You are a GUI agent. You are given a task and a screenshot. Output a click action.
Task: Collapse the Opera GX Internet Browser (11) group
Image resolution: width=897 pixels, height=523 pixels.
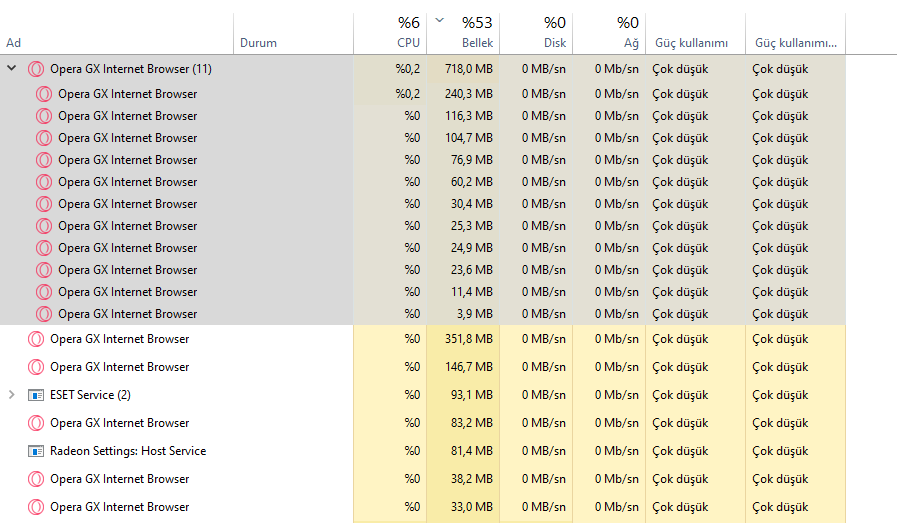click(x=12, y=69)
